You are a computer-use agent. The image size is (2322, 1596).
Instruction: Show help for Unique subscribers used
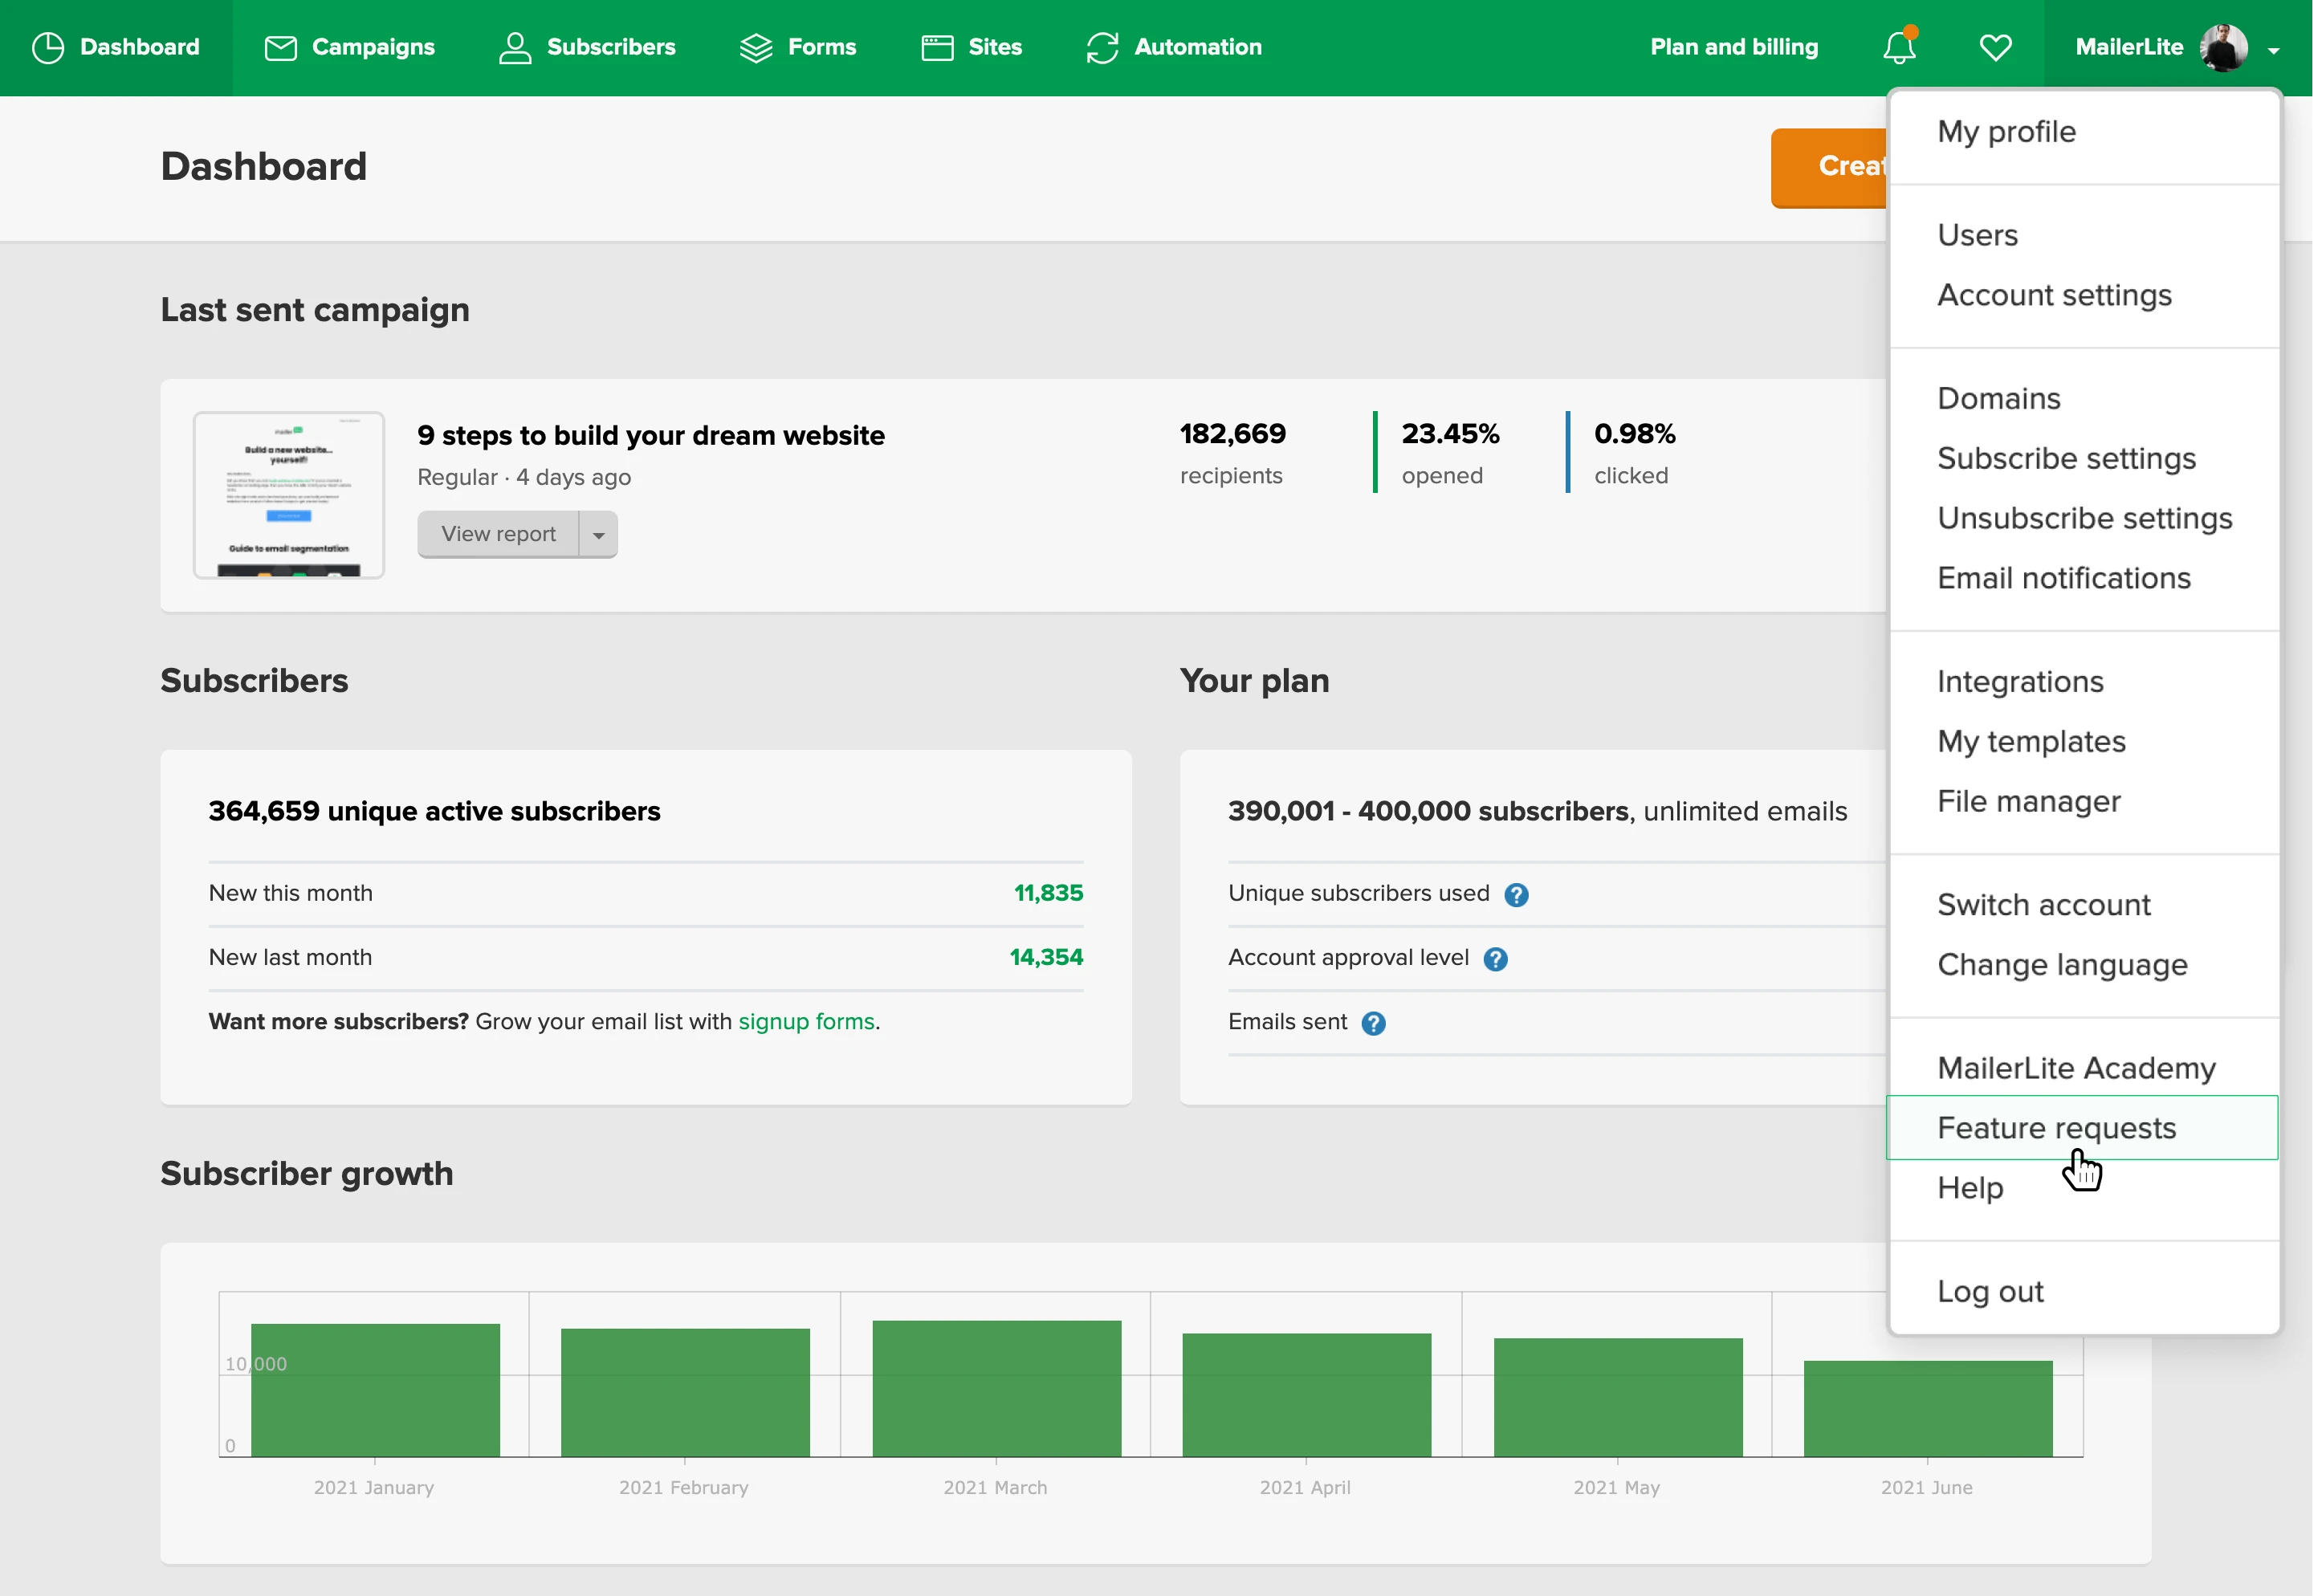tap(1516, 895)
